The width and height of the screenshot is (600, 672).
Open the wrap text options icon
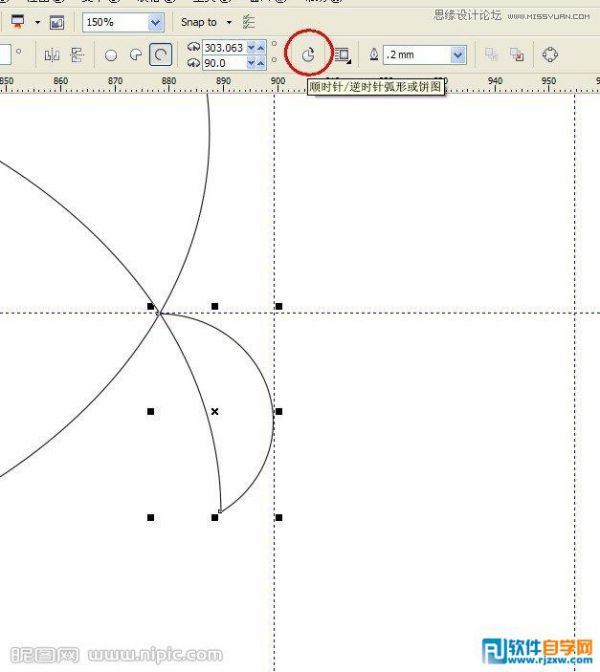(x=343, y=55)
